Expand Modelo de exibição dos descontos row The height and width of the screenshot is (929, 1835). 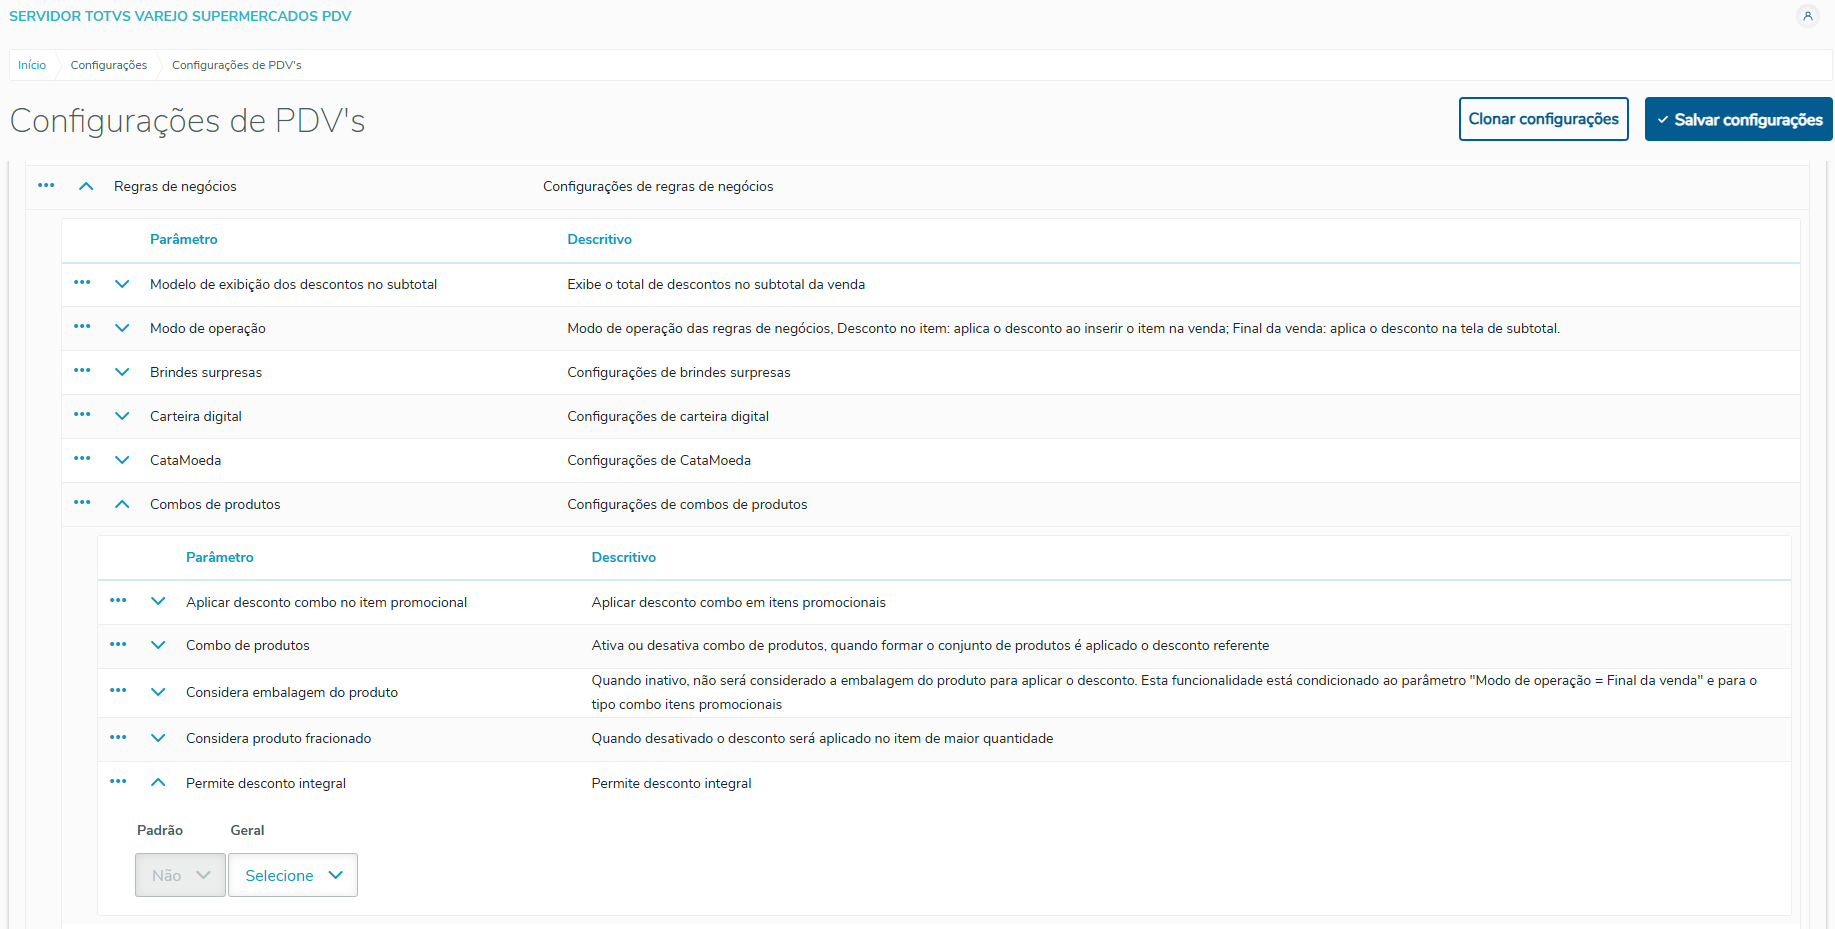(122, 284)
